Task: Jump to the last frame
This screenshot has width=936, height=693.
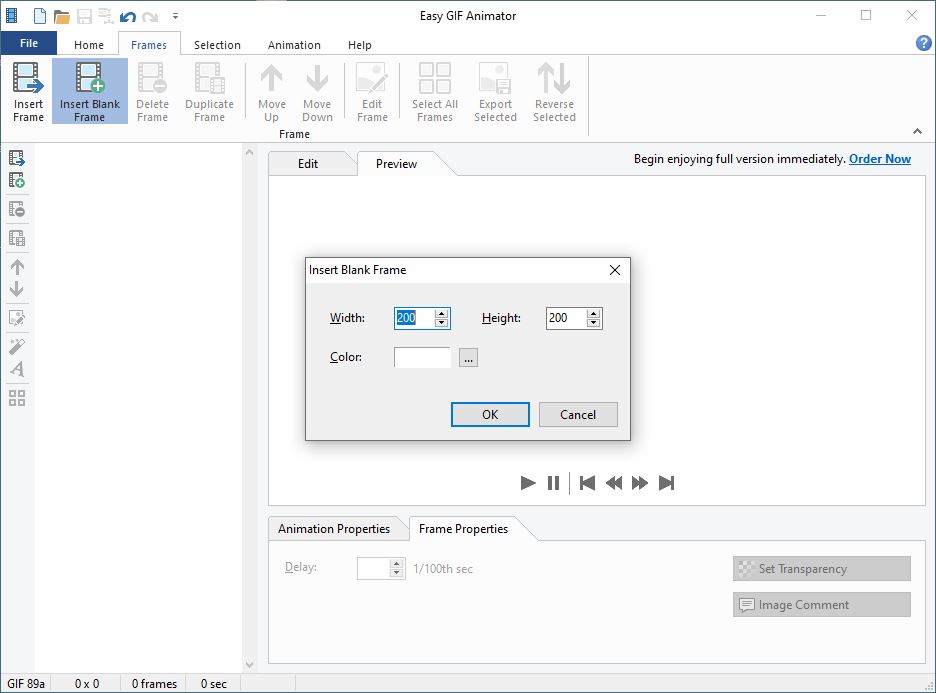Action: tap(666, 483)
